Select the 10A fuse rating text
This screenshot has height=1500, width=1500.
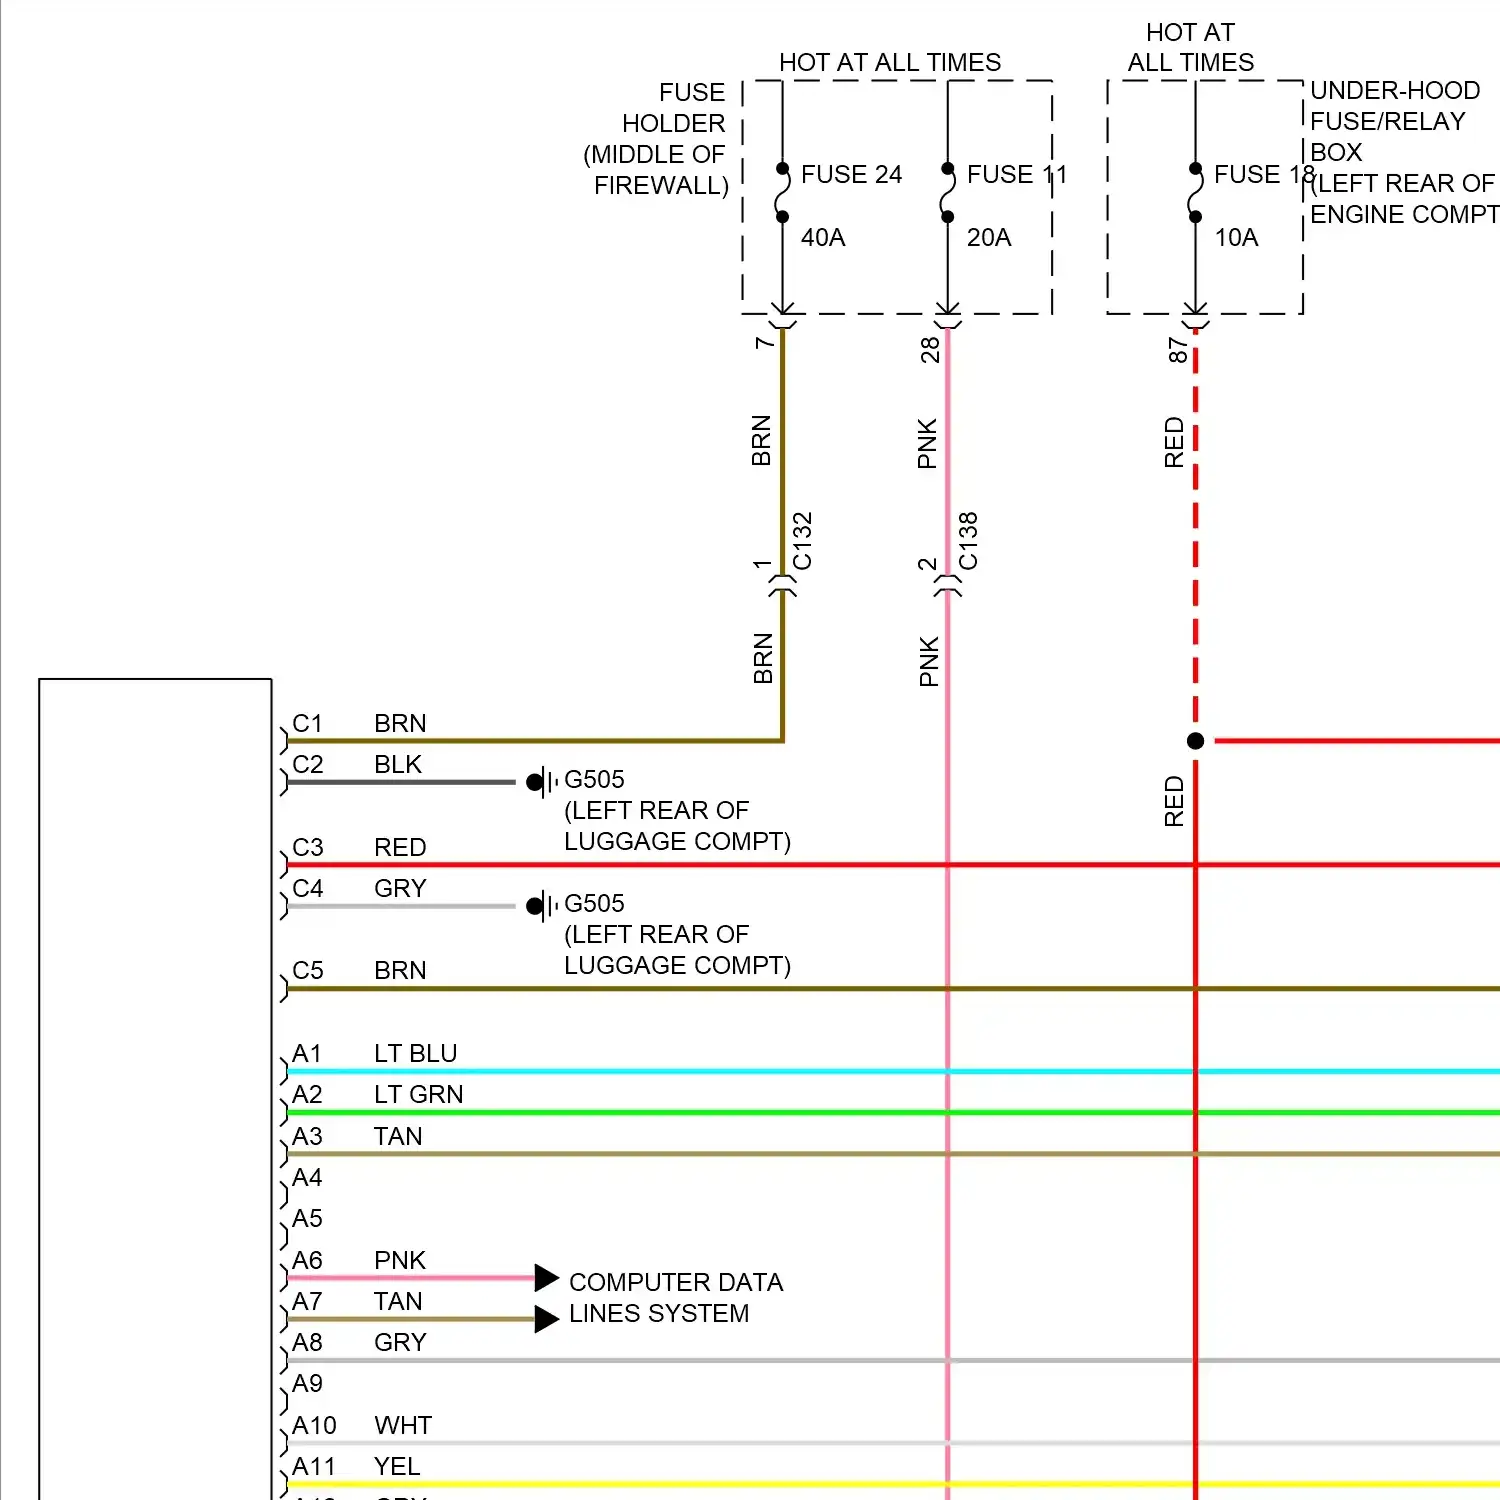tap(1236, 237)
